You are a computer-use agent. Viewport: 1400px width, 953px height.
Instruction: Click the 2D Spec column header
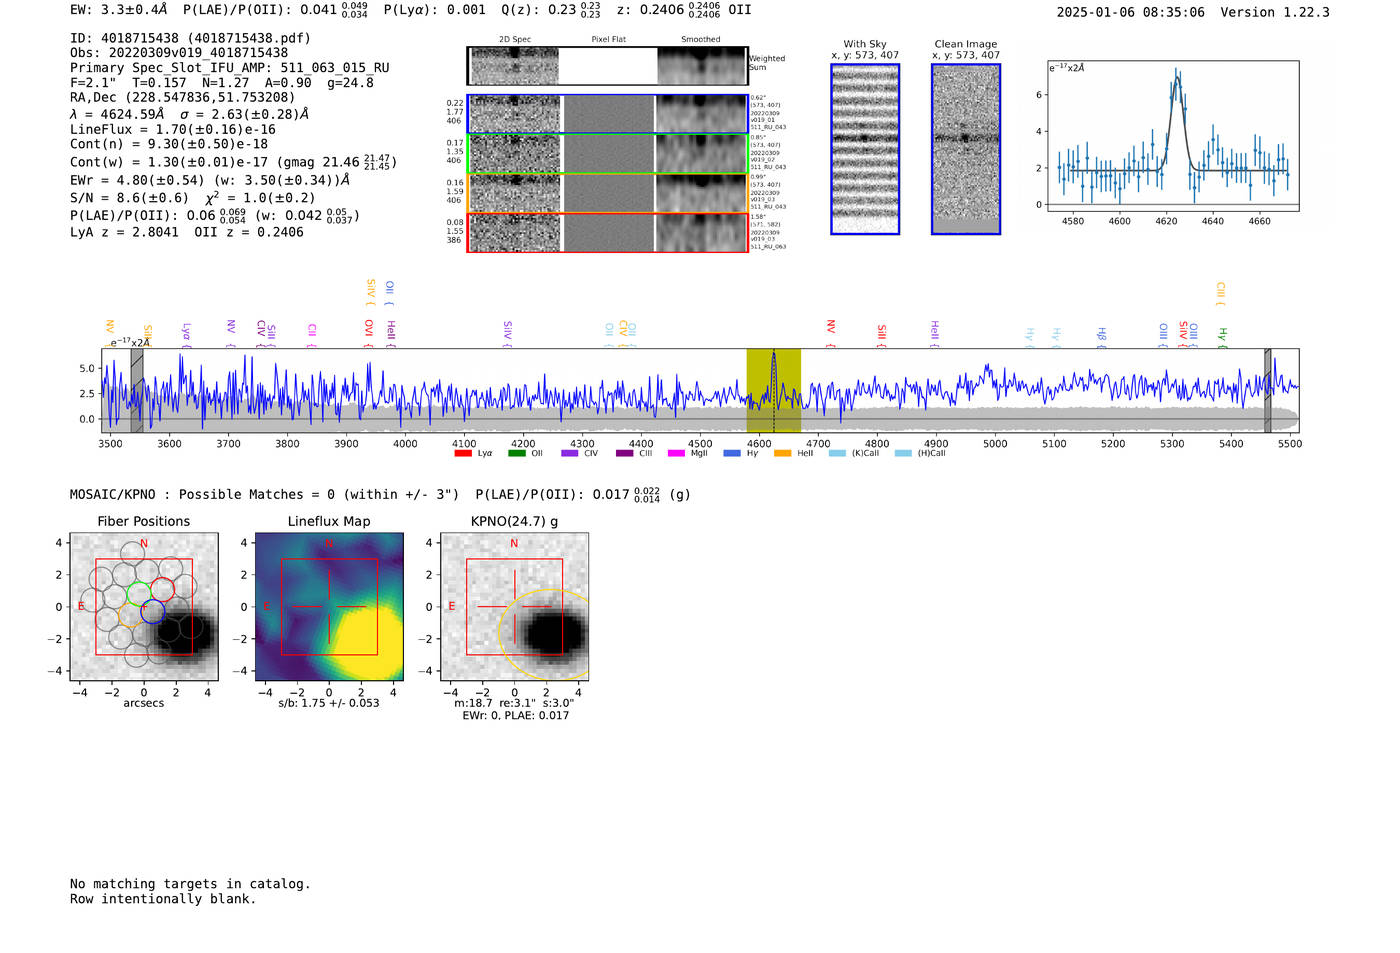[515, 40]
